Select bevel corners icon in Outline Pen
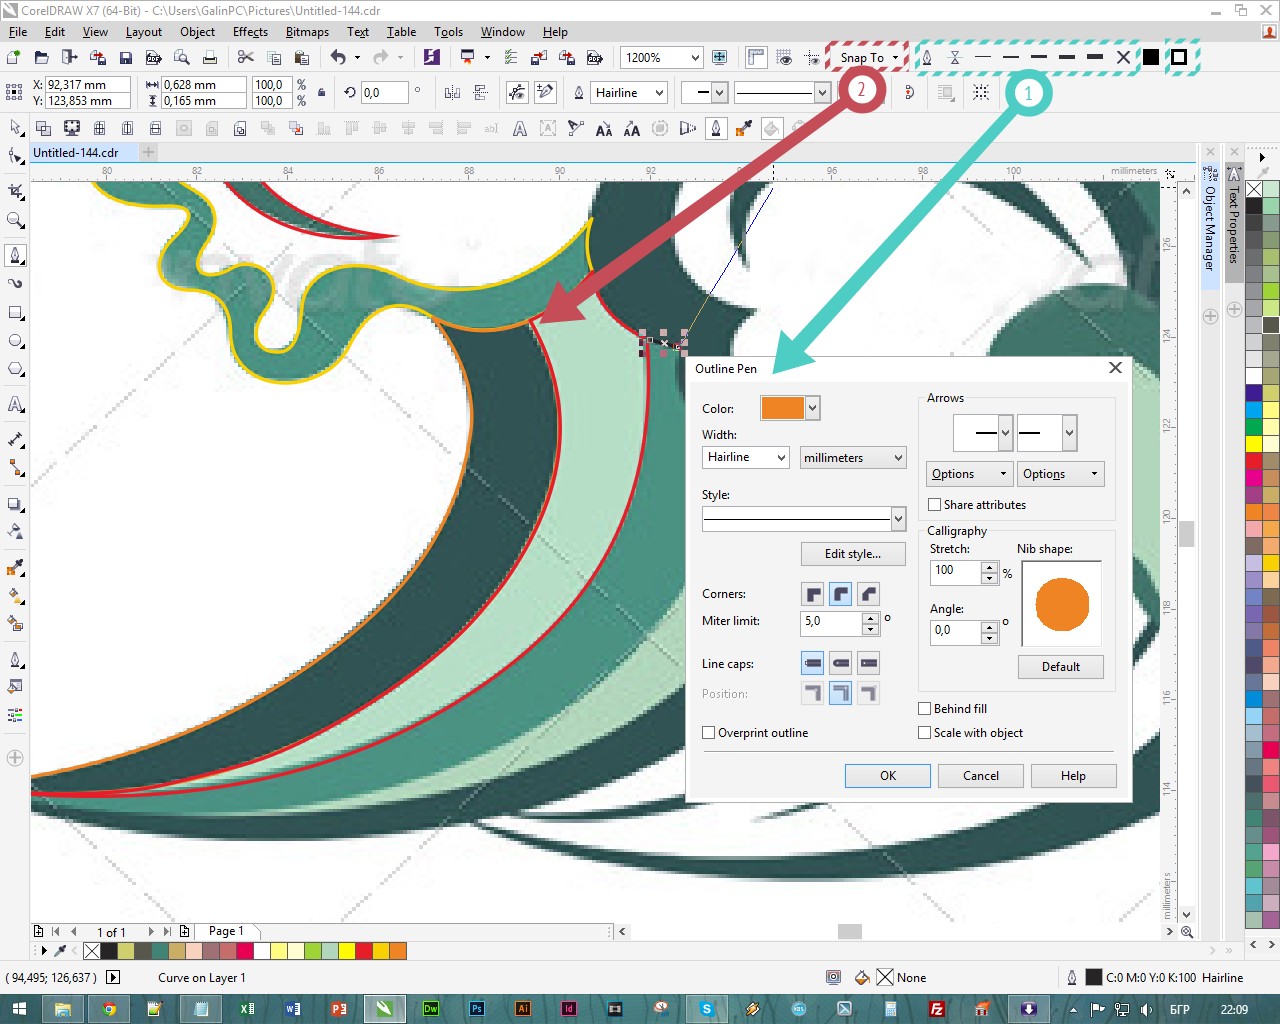Image resolution: width=1280 pixels, height=1024 pixels. click(x=869, y=594)
